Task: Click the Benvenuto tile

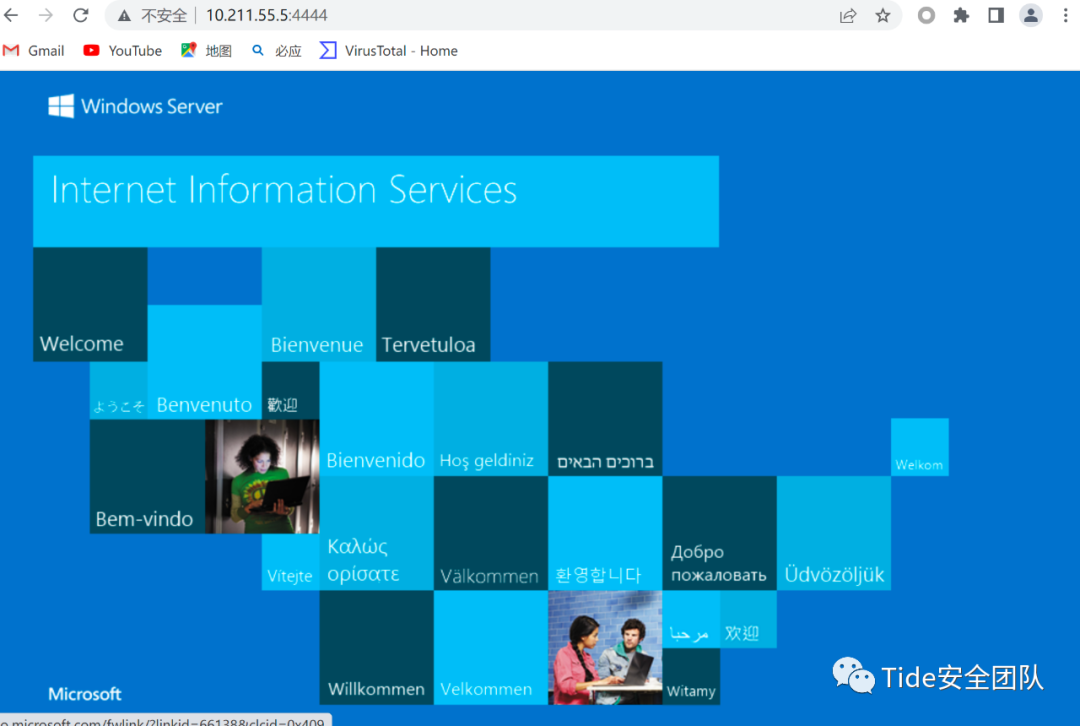Action: tap(205, 362)
